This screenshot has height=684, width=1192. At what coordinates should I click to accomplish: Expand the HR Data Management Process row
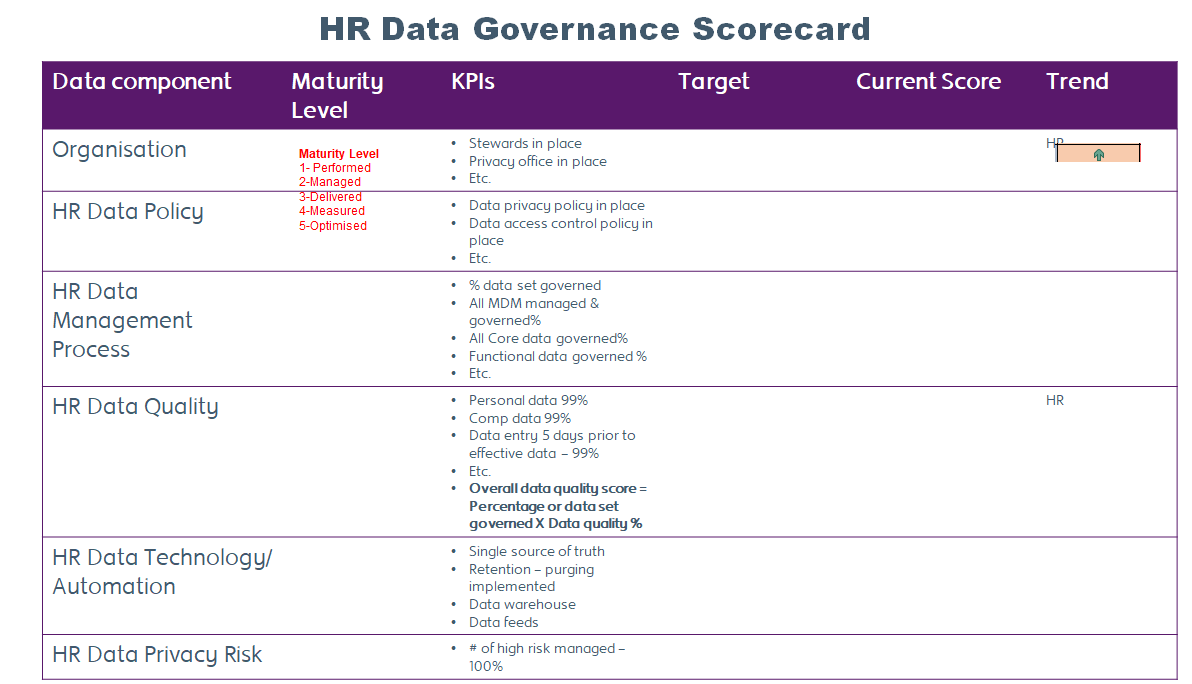pos(122,320)
